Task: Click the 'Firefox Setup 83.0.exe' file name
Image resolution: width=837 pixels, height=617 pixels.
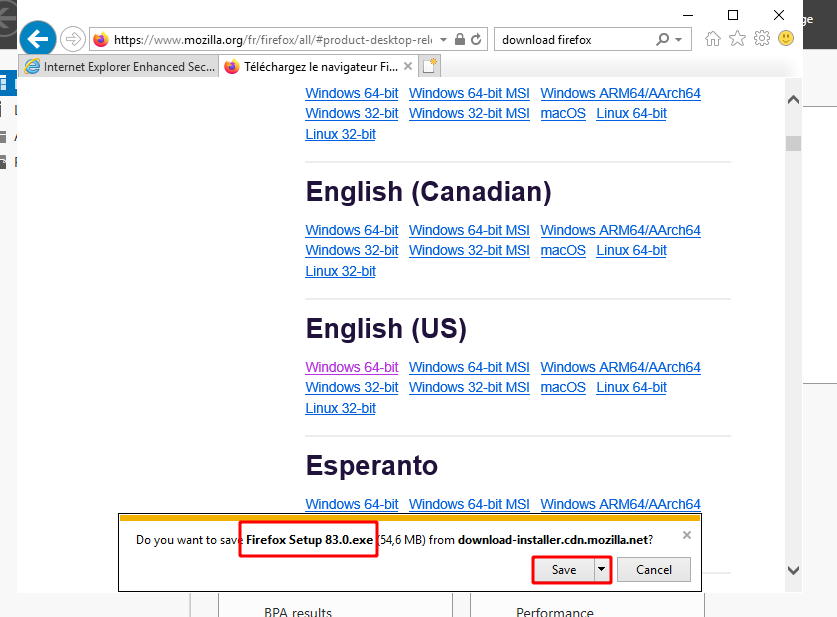Action: coord(310,540)
